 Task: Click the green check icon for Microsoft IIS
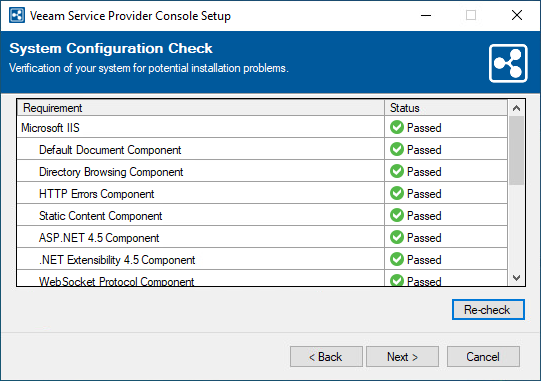point(397,127)
